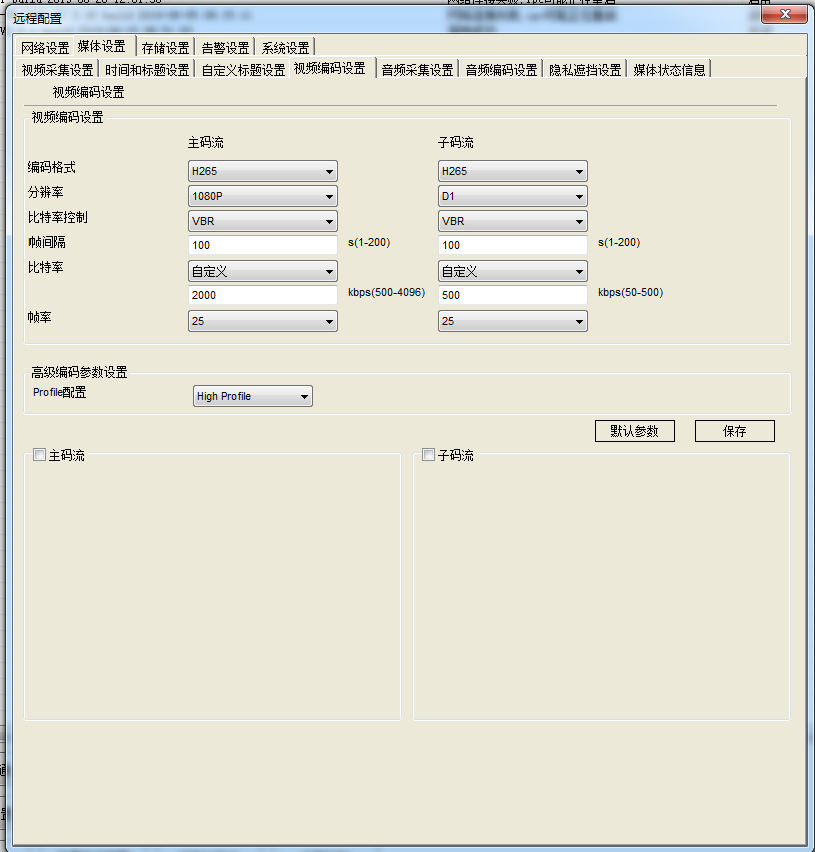Click main stream bitrate field showing 2000

262,296
